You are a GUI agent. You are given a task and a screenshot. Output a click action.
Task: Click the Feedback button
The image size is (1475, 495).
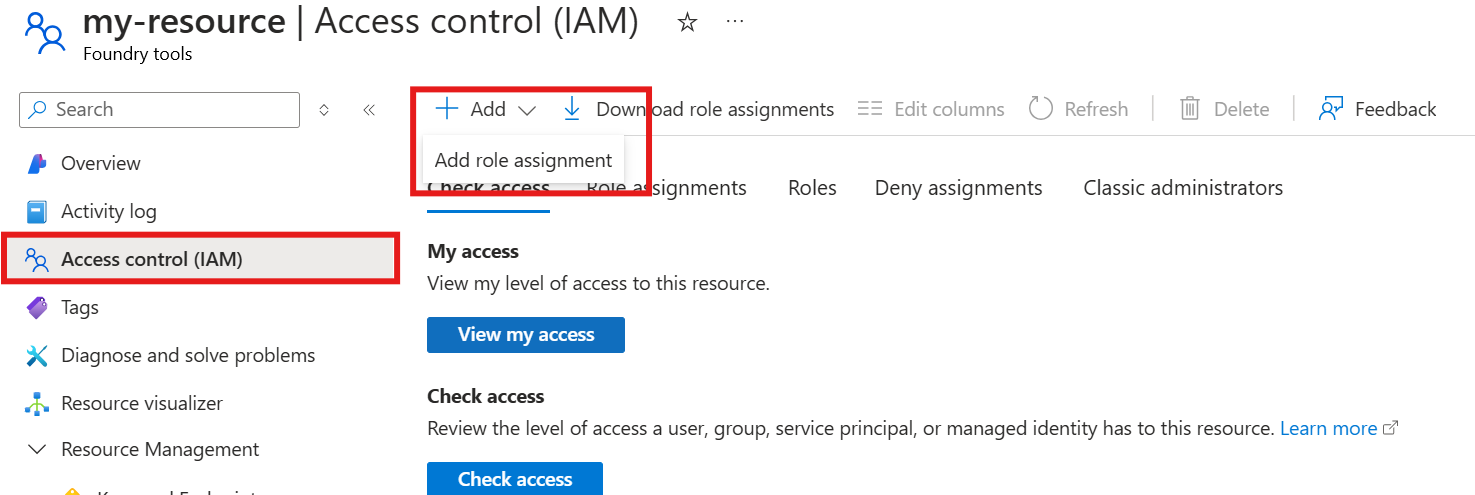(x=1377, y=109)
